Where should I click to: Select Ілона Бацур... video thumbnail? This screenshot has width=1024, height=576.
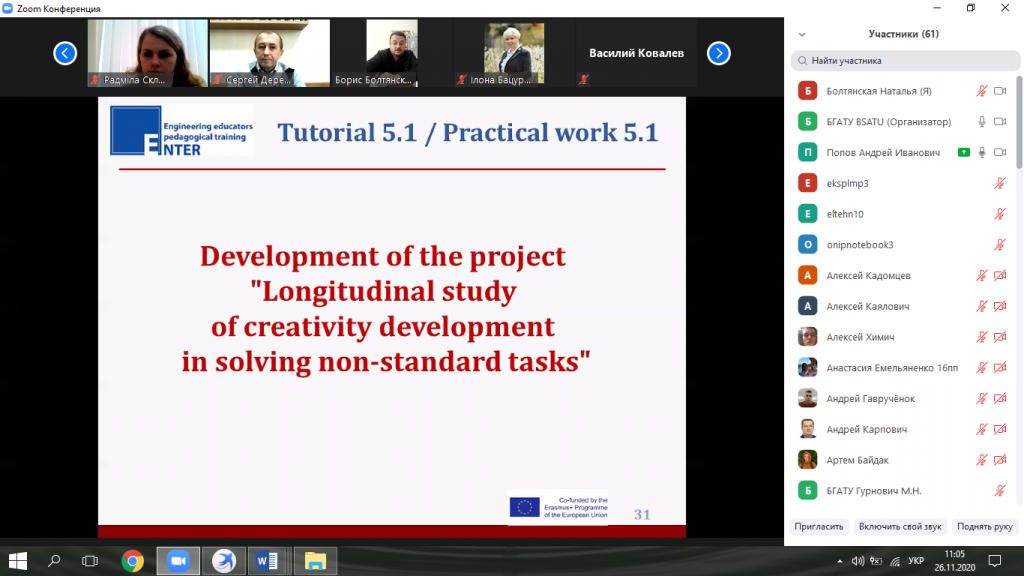tap(514, 53)
